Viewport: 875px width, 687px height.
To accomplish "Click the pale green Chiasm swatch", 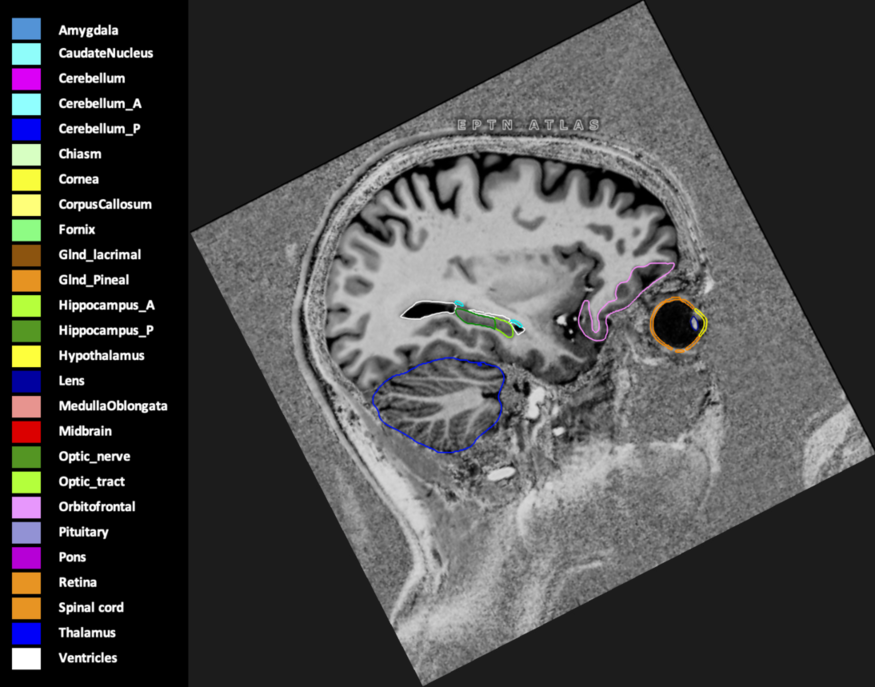I will (x=26, y=155).
